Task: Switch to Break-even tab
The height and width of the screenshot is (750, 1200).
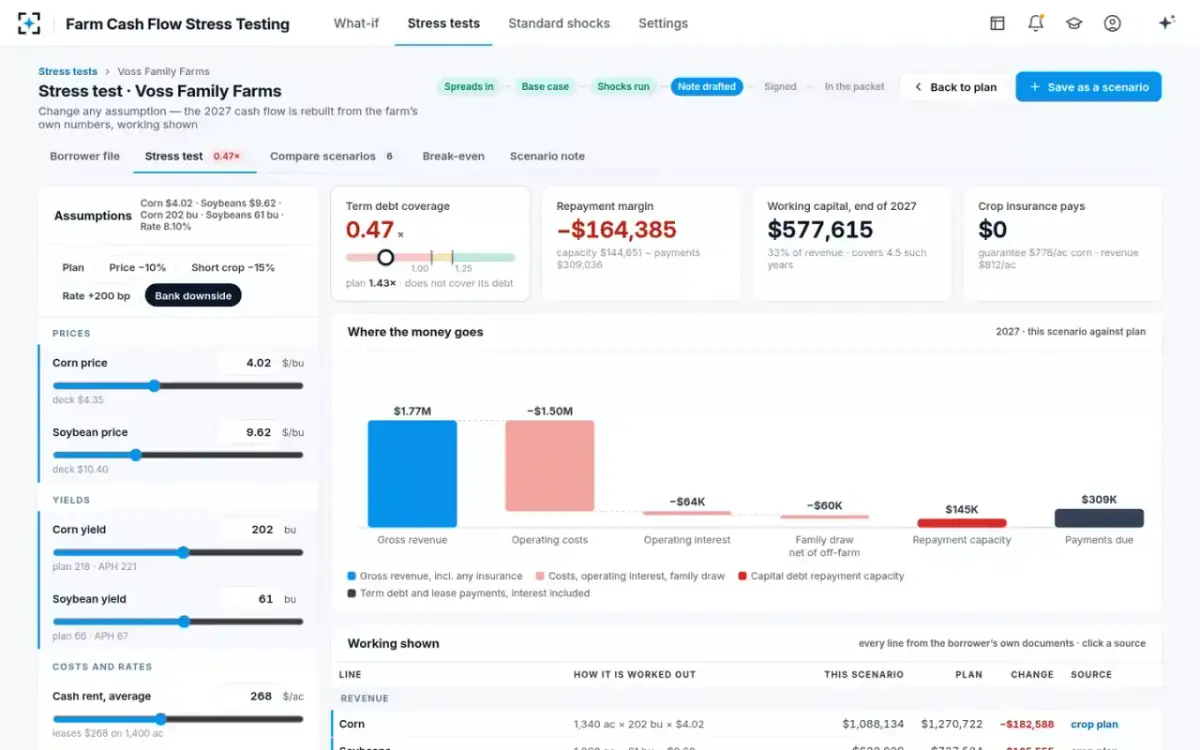Action: coord(453,156)
